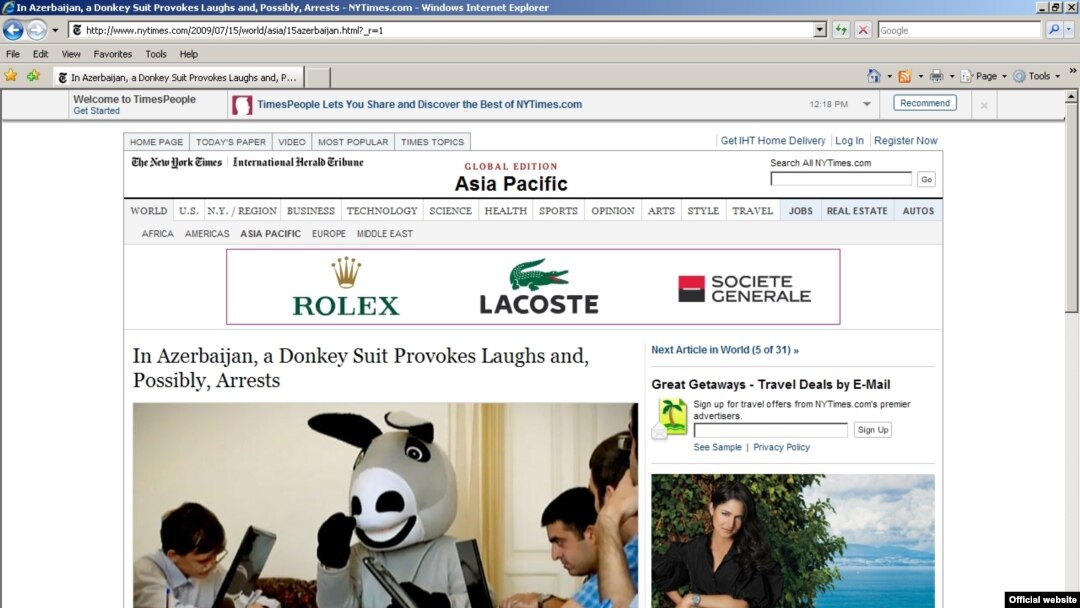Click the Rolex ad logo
Viewport: 1080px width, 608px height.
(x=346, y=287)
